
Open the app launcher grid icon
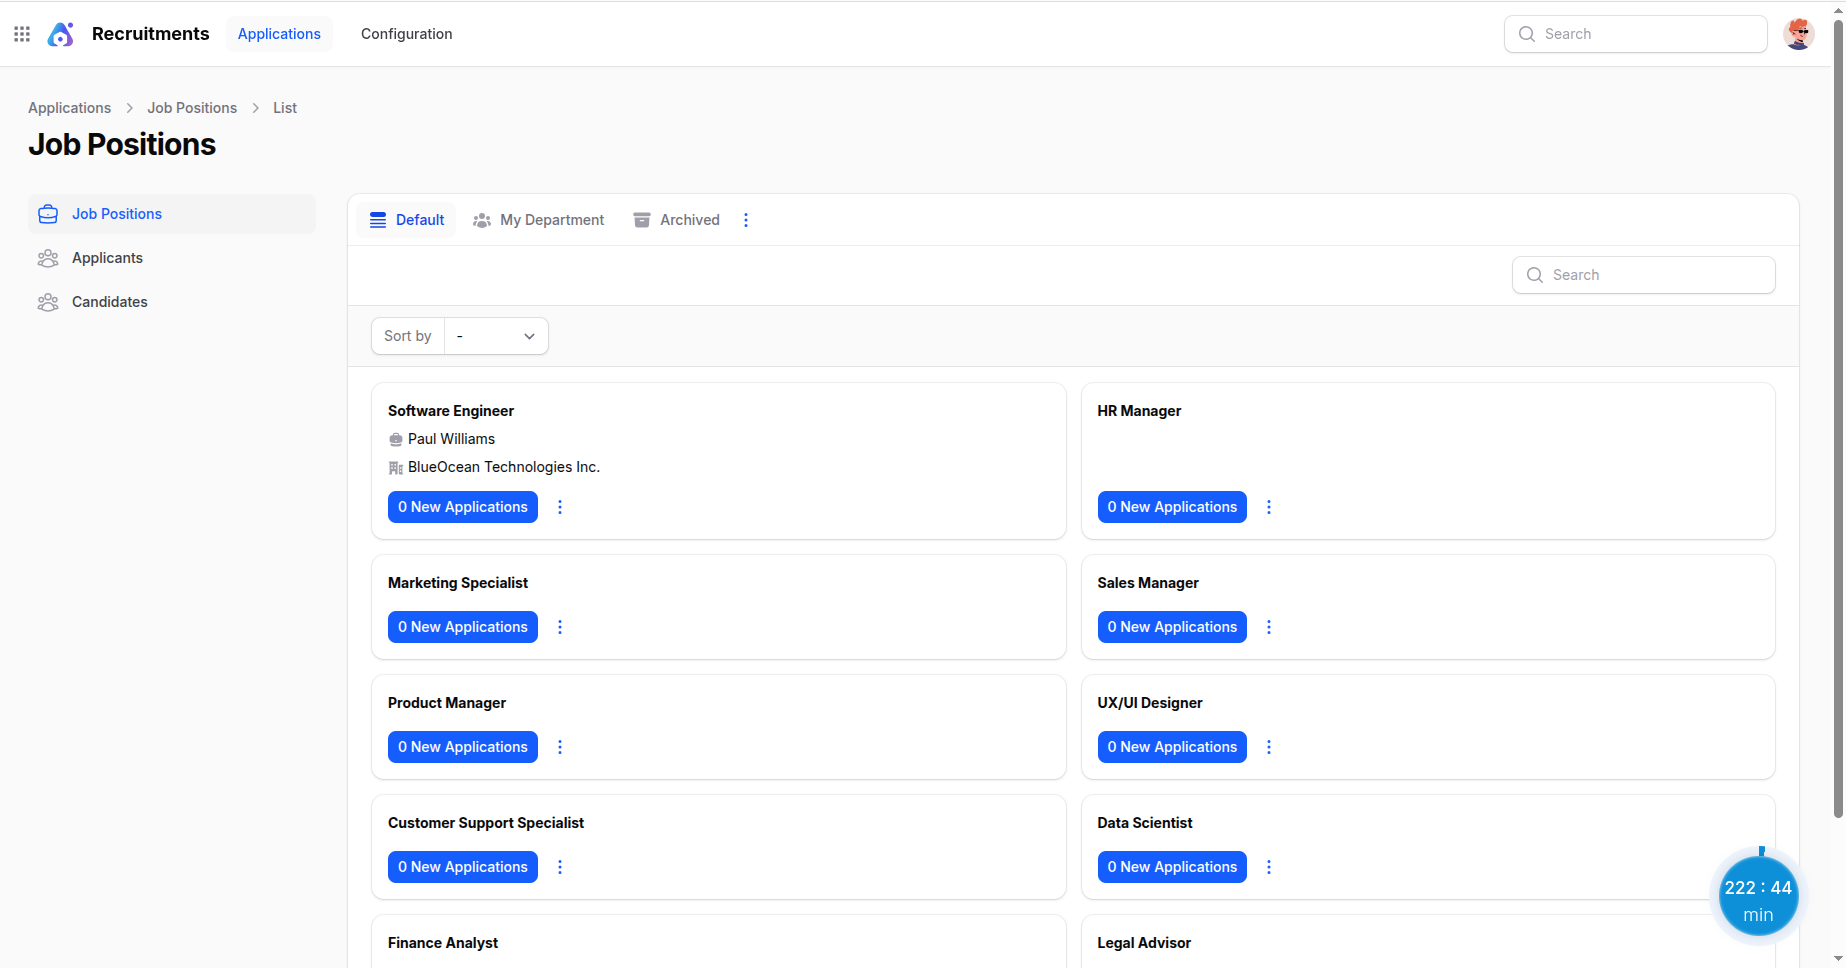[x=21, y=33]
